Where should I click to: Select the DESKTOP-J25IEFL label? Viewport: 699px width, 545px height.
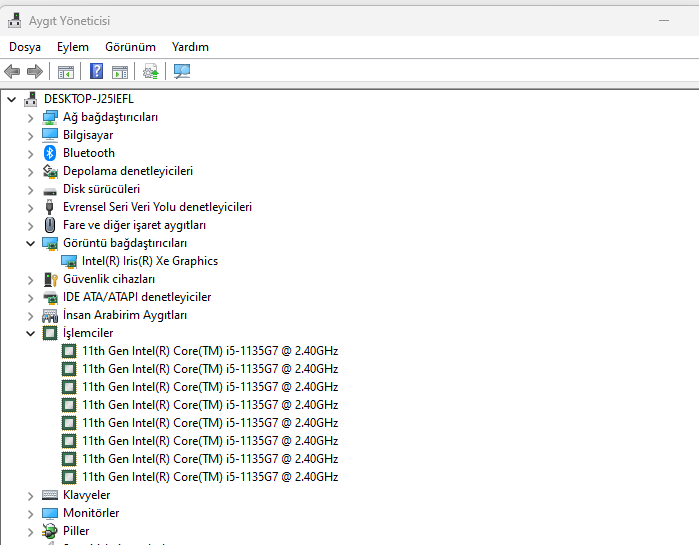tap(89, 99)
